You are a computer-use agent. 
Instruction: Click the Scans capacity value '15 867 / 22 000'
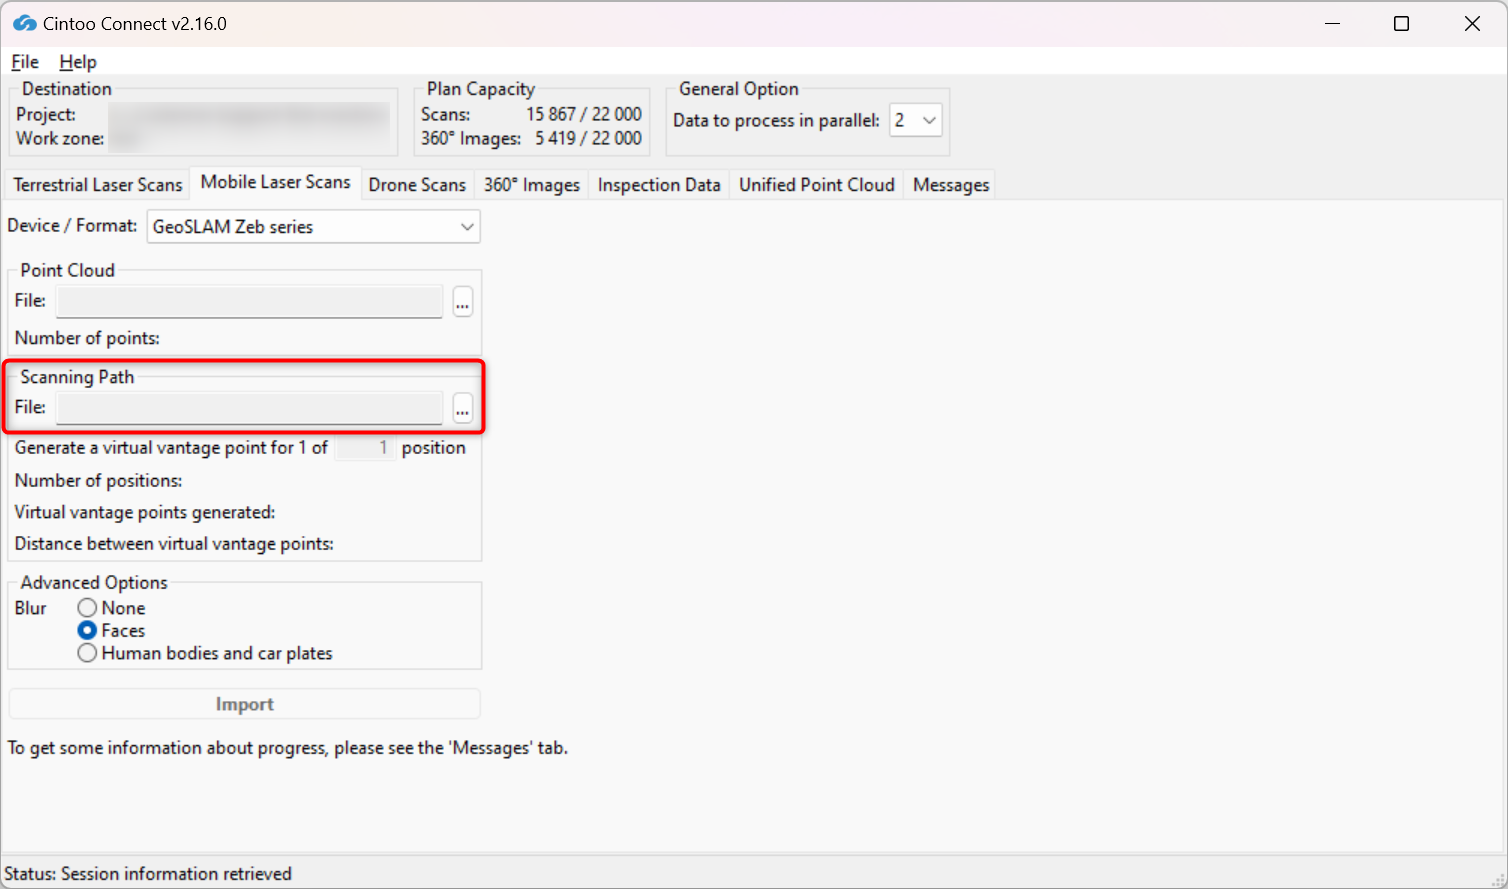pyautogui.click(x=584, y=114)
